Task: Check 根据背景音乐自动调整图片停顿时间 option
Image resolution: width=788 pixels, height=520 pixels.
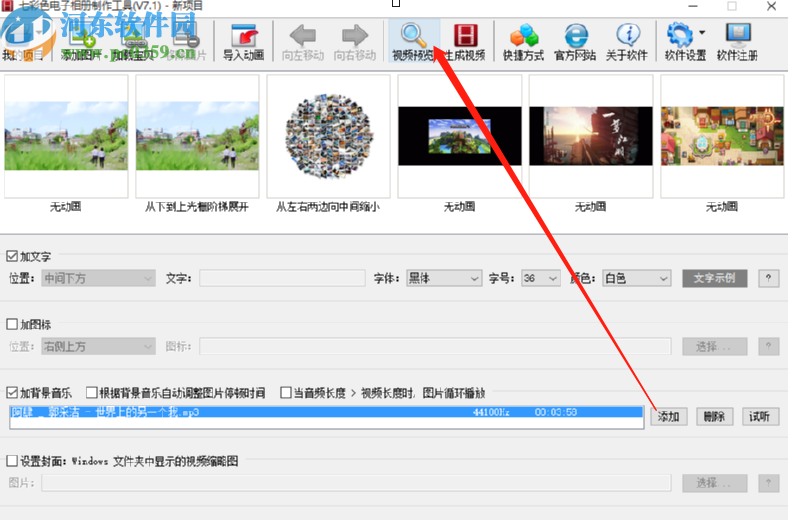Action: coord(91,392)
